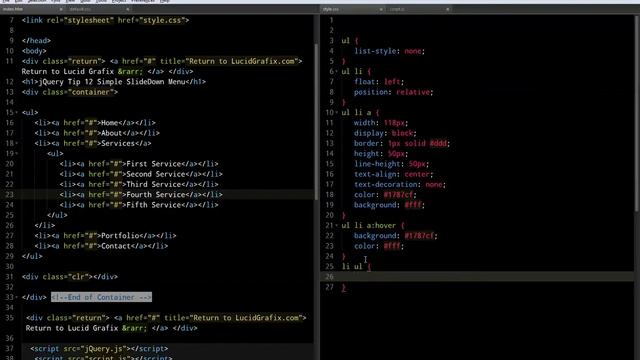Screen dimensions: 640x360
Task: Fold the nested ul at line 19
Action: coord(16,153)
